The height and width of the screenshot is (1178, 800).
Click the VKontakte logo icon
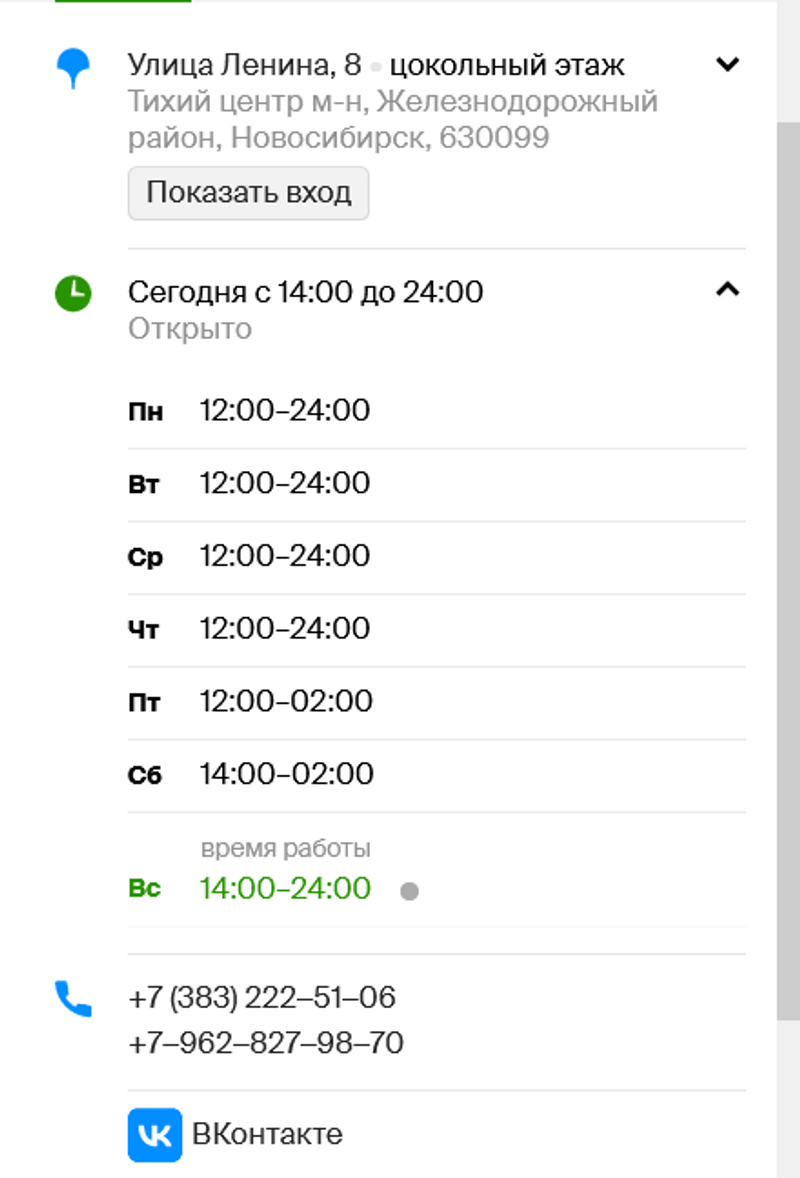[155, 1135]
